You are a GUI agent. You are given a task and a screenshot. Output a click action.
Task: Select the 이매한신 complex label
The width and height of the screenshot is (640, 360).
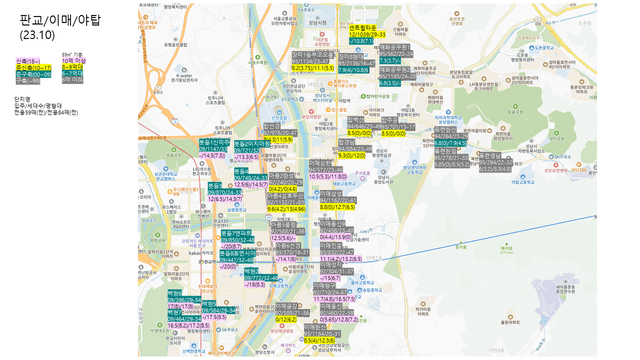[x=315, y=327]
